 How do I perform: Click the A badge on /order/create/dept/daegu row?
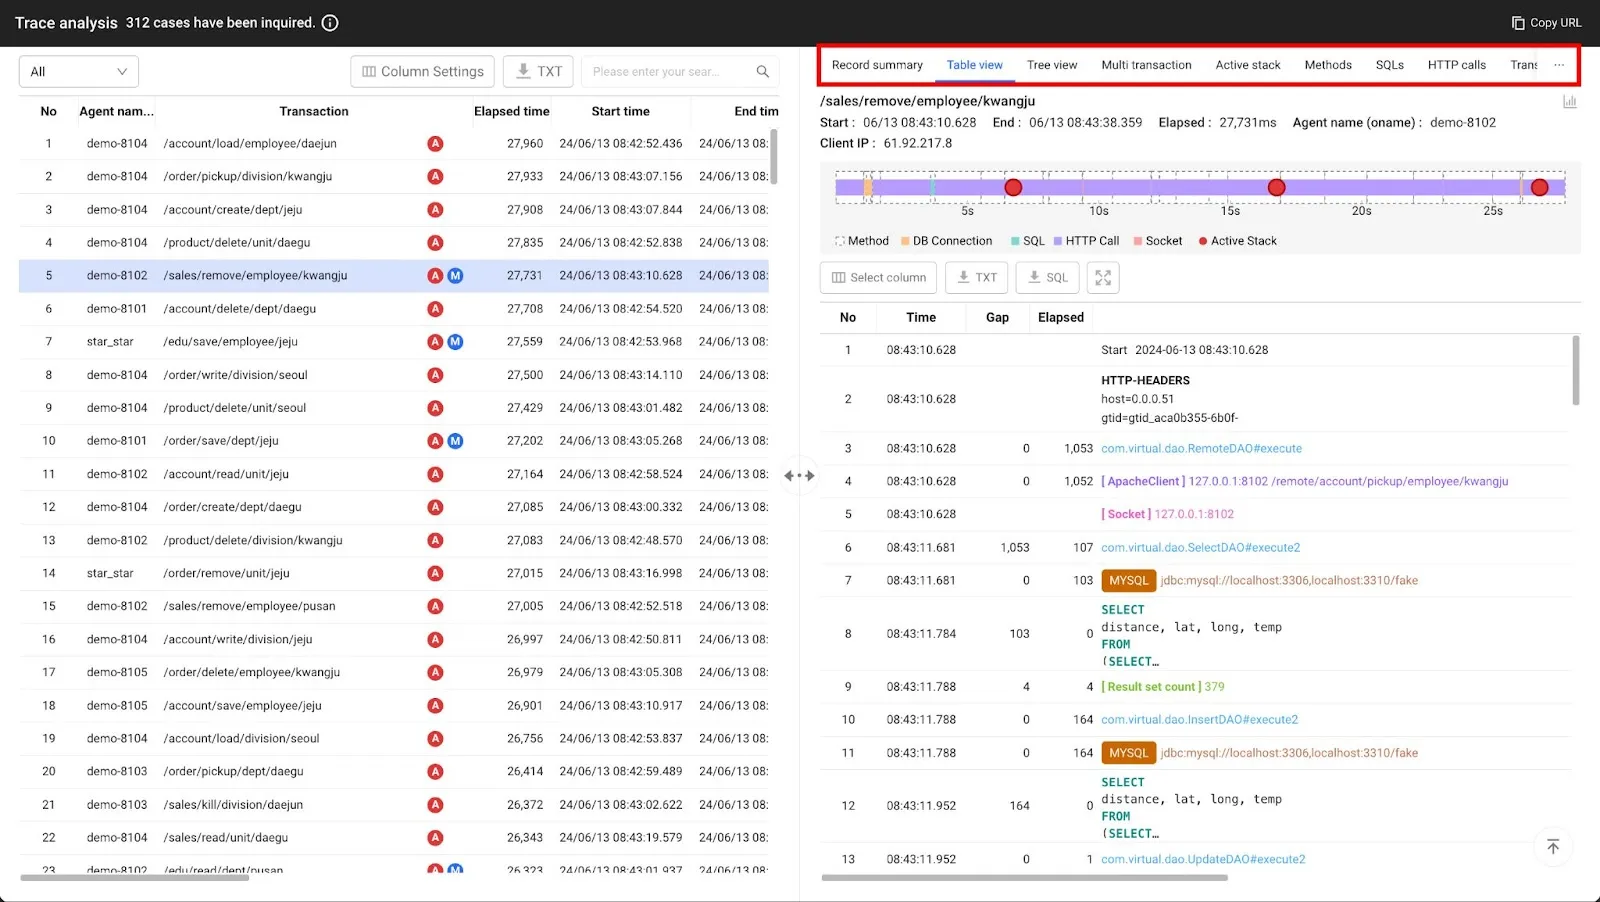(435, 507)
